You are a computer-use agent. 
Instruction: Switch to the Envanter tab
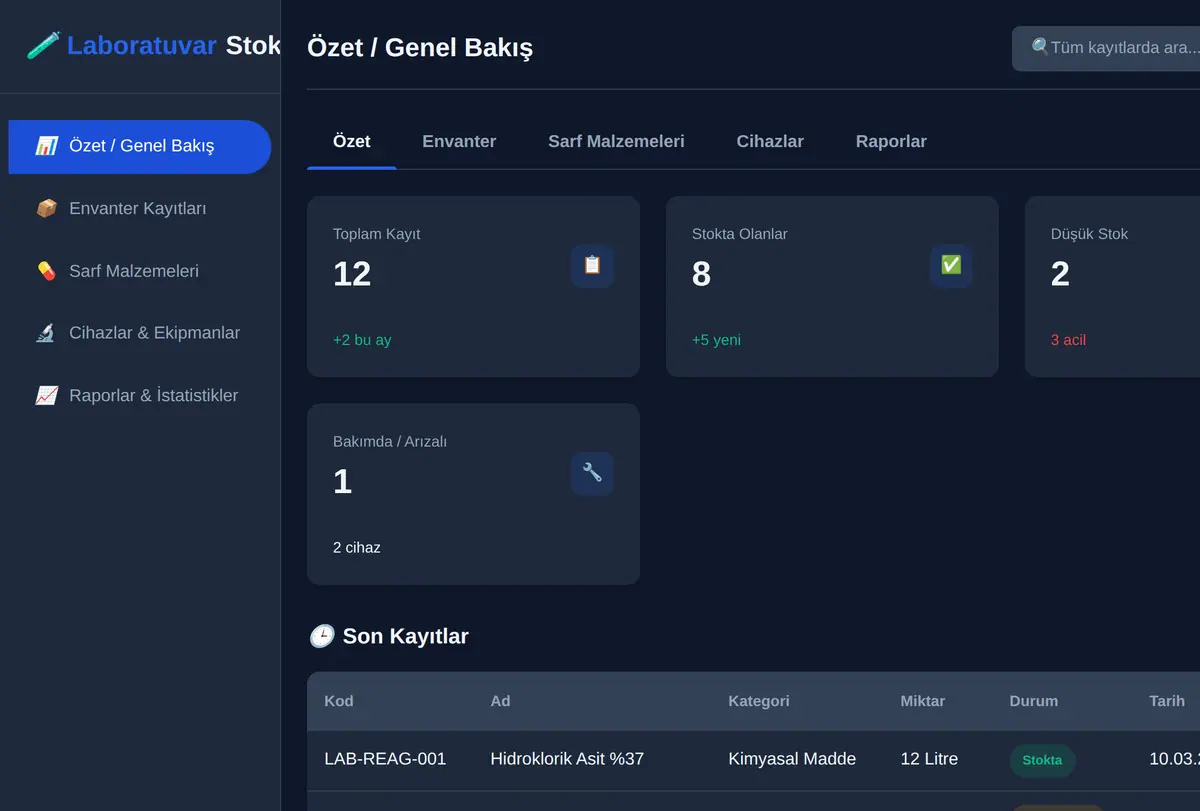pos(459,141)
